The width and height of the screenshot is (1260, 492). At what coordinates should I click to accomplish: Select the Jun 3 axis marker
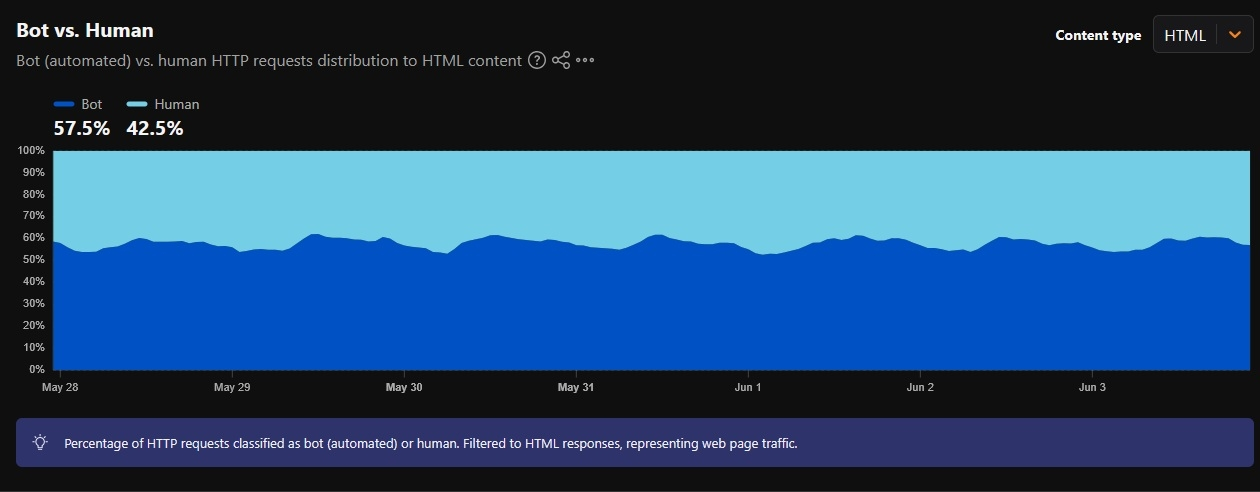[1093, 386]
